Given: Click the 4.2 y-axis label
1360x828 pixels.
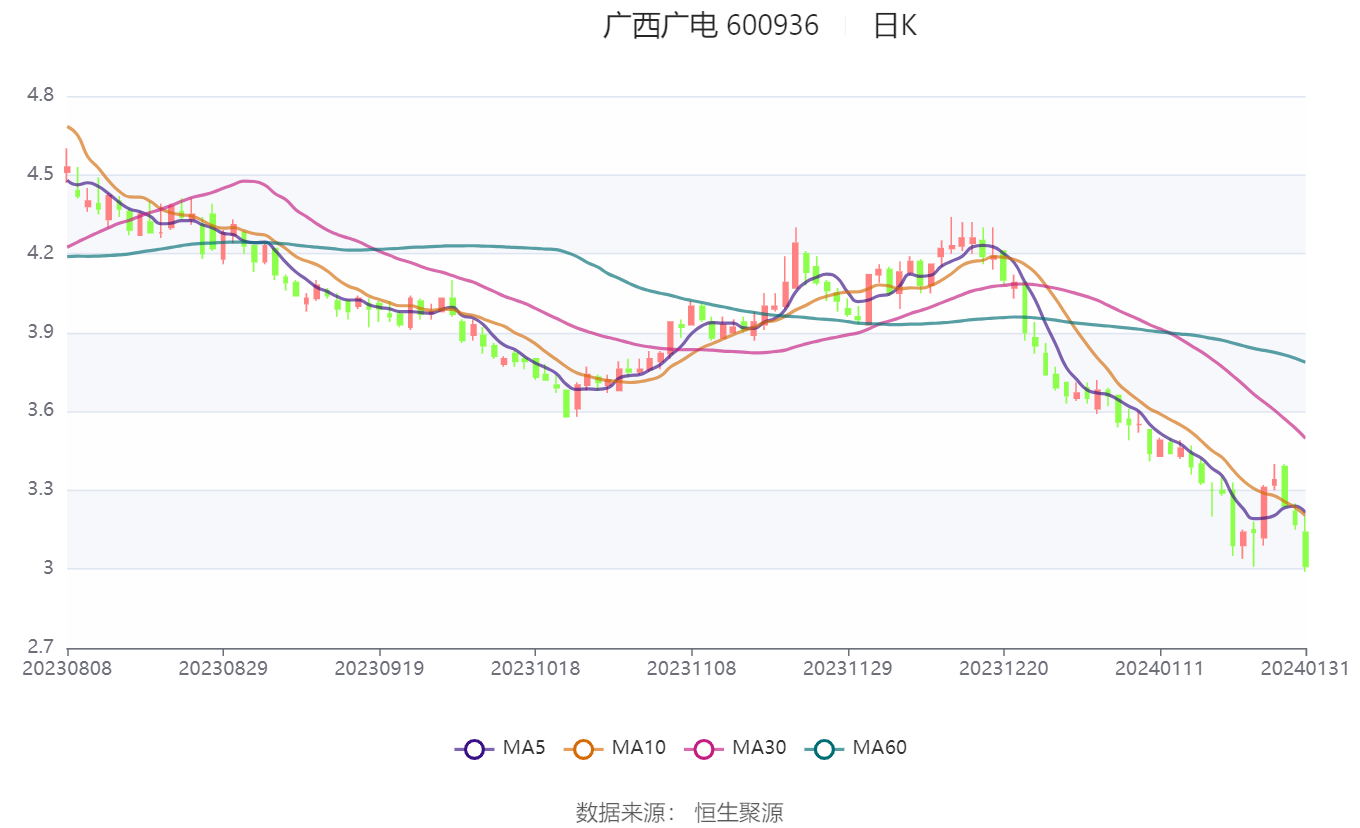Looking at the screenshot, I should pyautogui.click(x=40, y=253).
